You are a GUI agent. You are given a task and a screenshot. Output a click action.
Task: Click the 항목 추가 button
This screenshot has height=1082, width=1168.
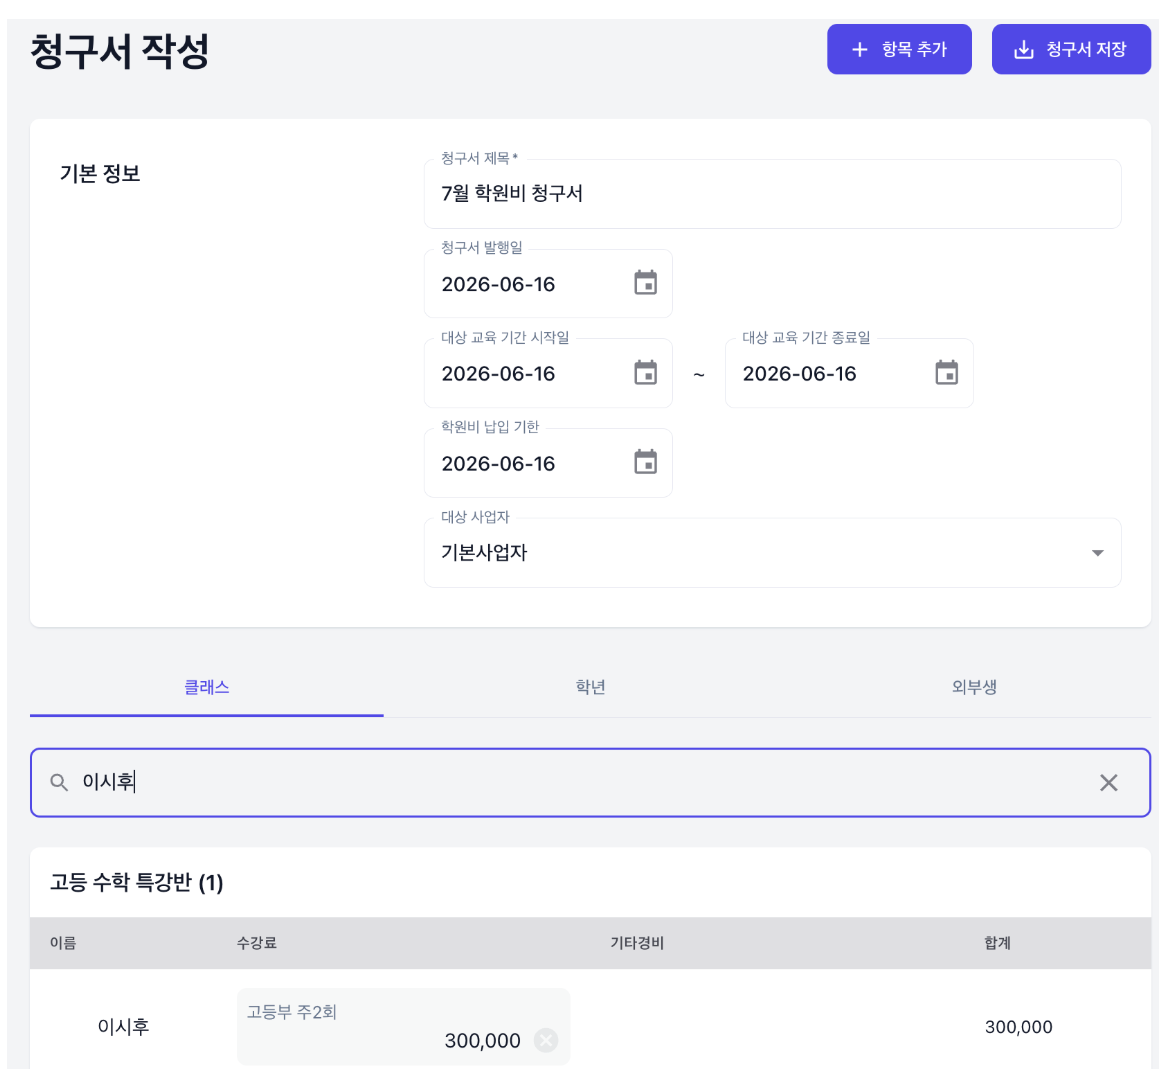[899, 49]
